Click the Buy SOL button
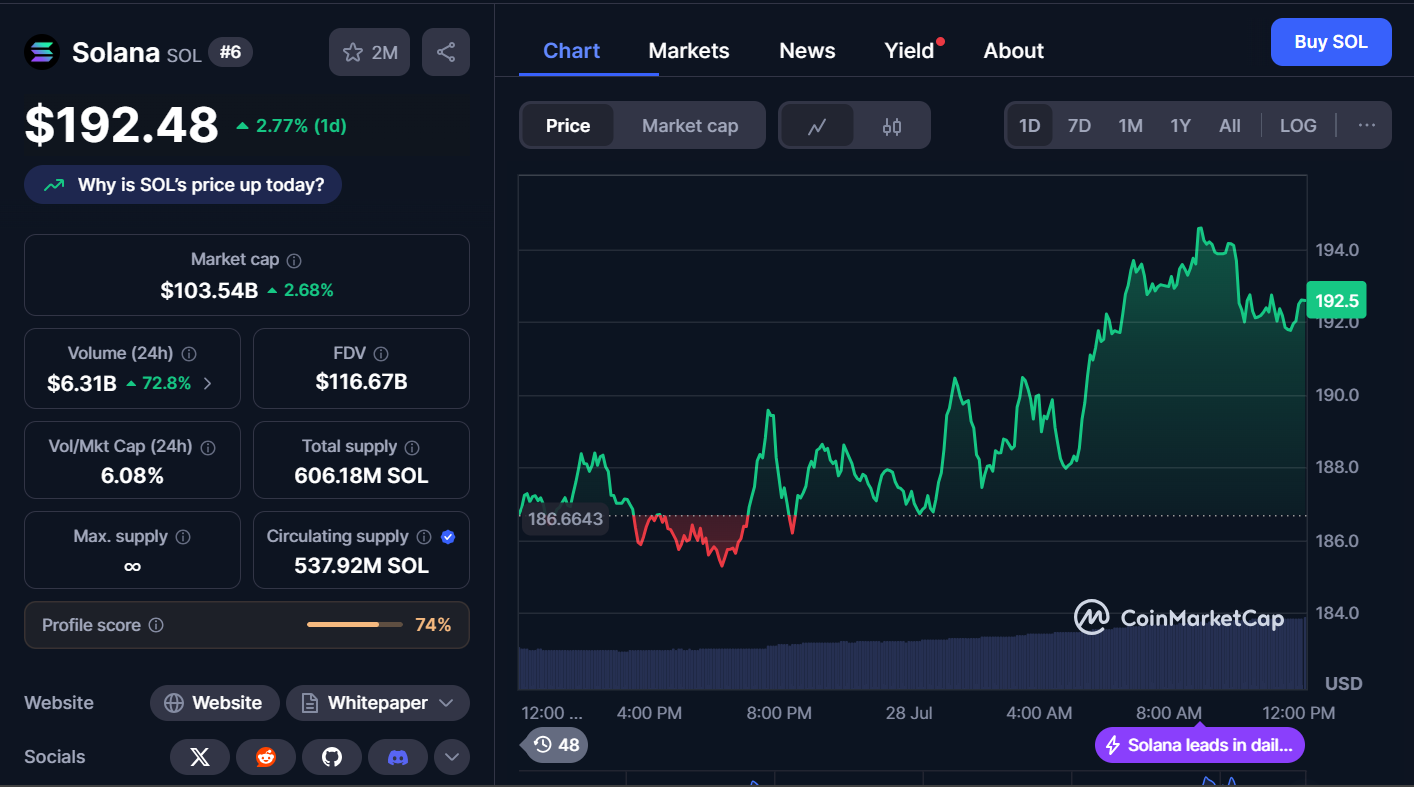The height and width of the screenshot is (787, 1414). coord(1331,42)
